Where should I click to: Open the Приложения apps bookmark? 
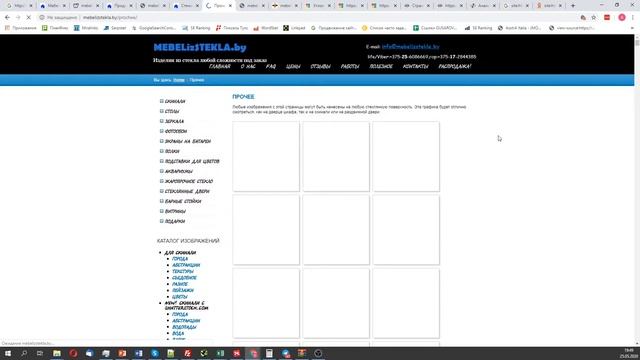tap(20, 28)
